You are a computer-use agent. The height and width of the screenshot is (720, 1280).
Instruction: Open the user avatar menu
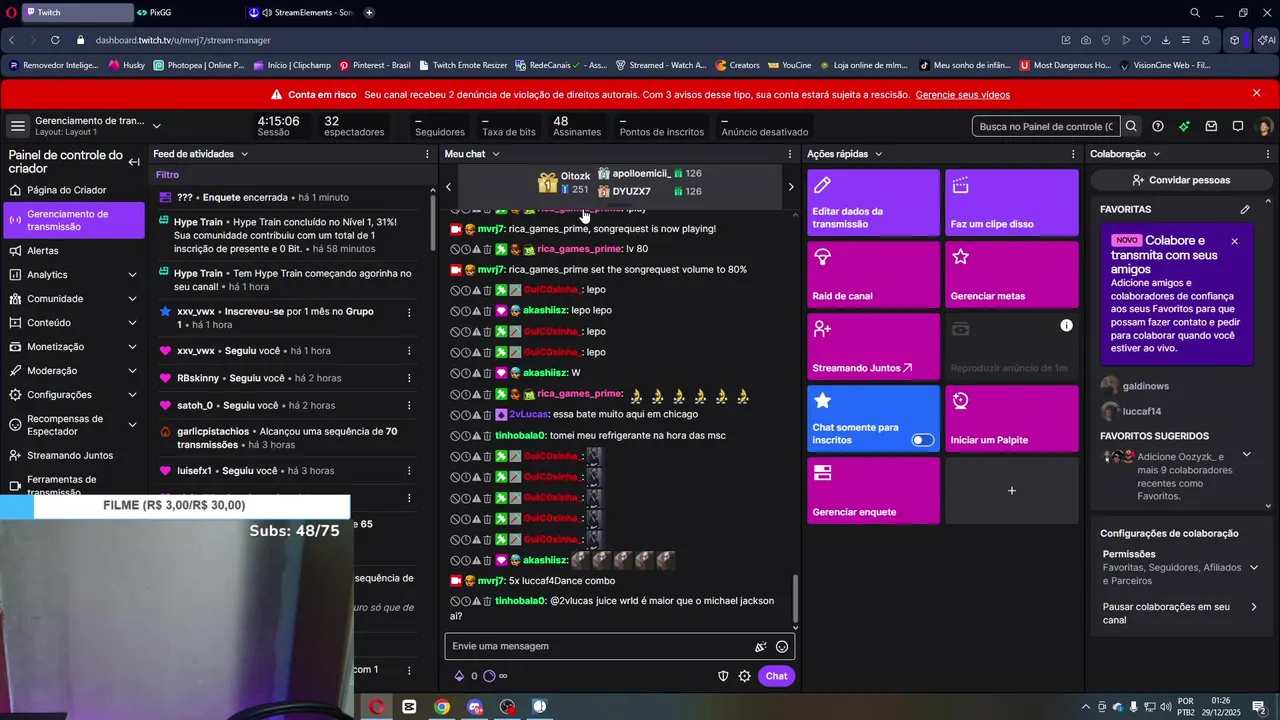tap(1264, 127)
